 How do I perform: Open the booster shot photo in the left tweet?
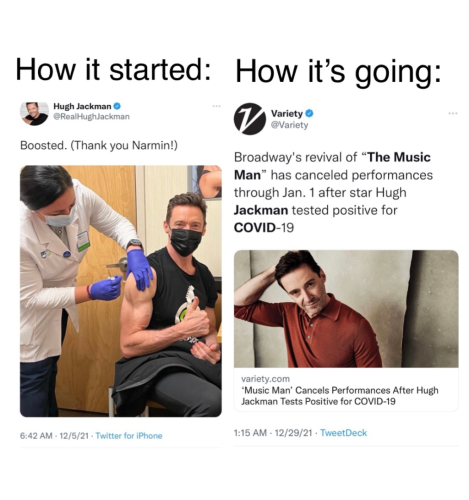click(121, 291)
